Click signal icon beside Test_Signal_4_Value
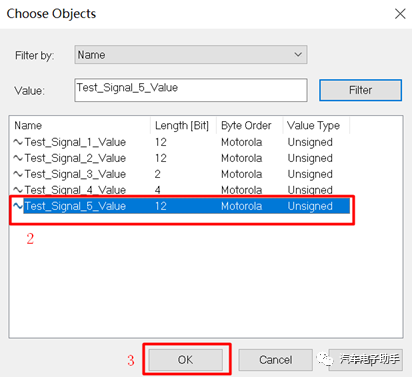The width and height of the screenshot is (412, 377). (x=18, y=190)
